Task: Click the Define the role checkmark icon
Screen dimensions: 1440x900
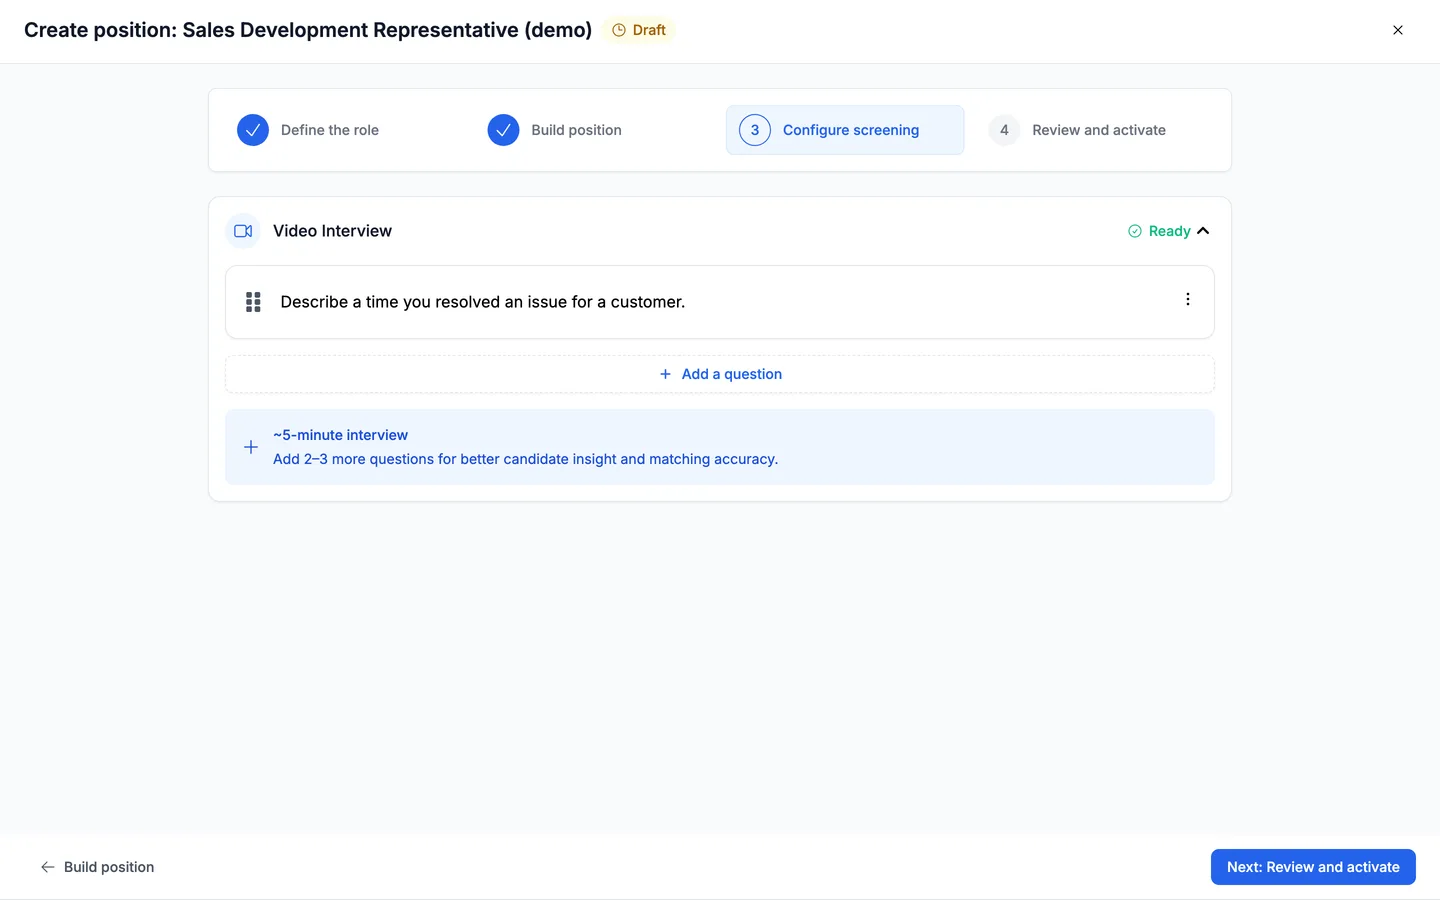Action: coord(253,130)
